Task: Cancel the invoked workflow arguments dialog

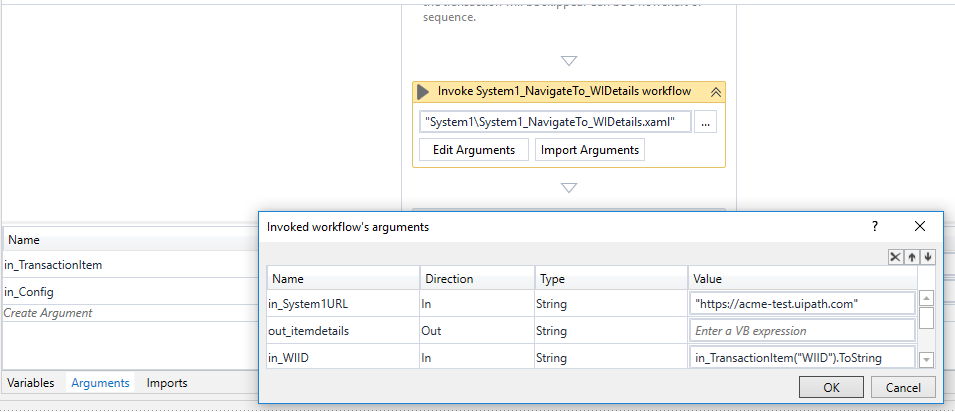Action: pos(903,387)
